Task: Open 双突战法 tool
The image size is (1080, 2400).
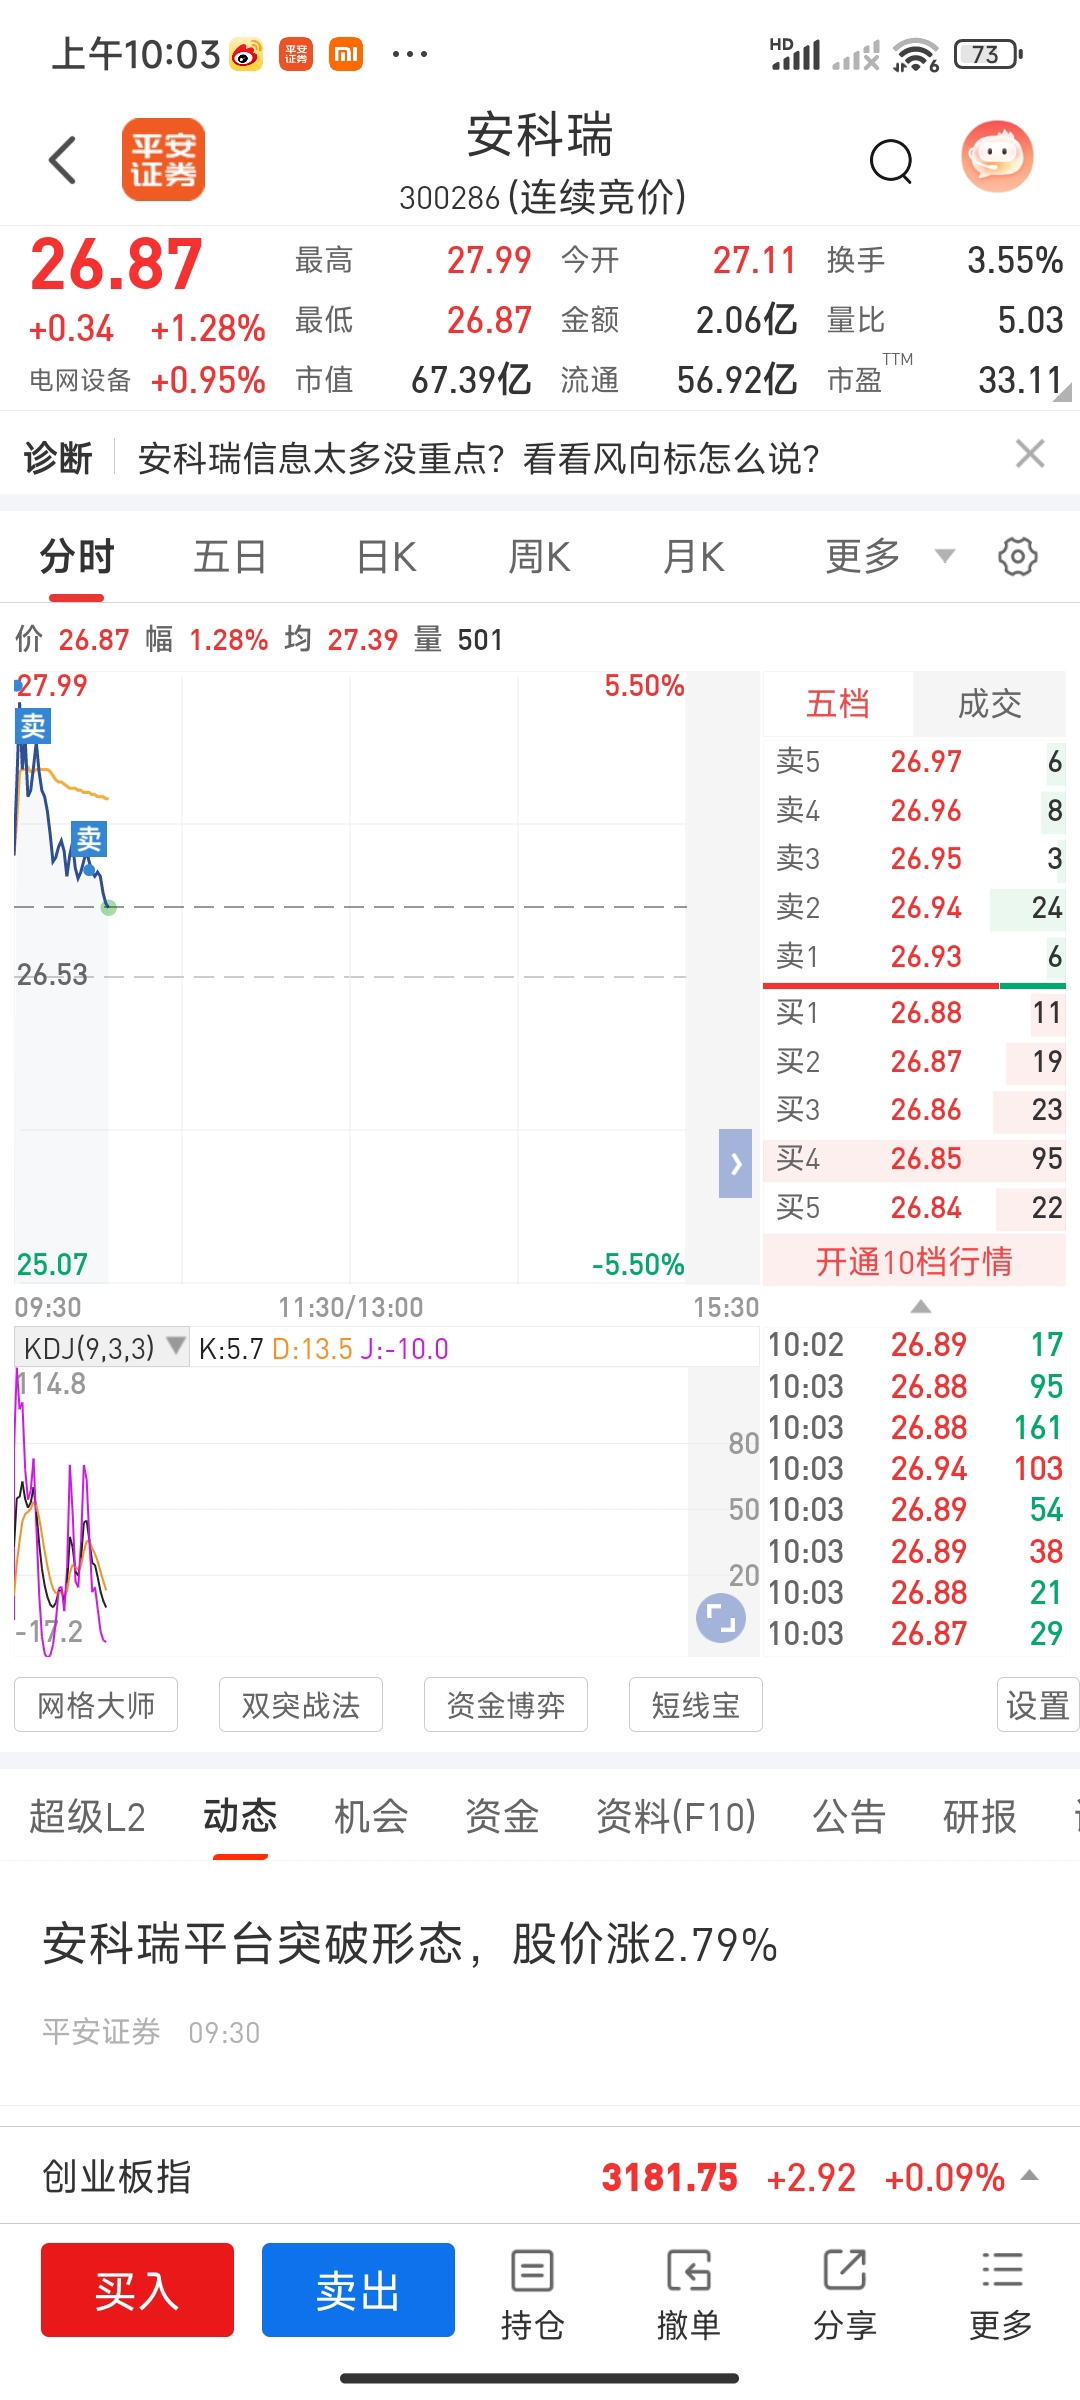Action: (301, 1705)
